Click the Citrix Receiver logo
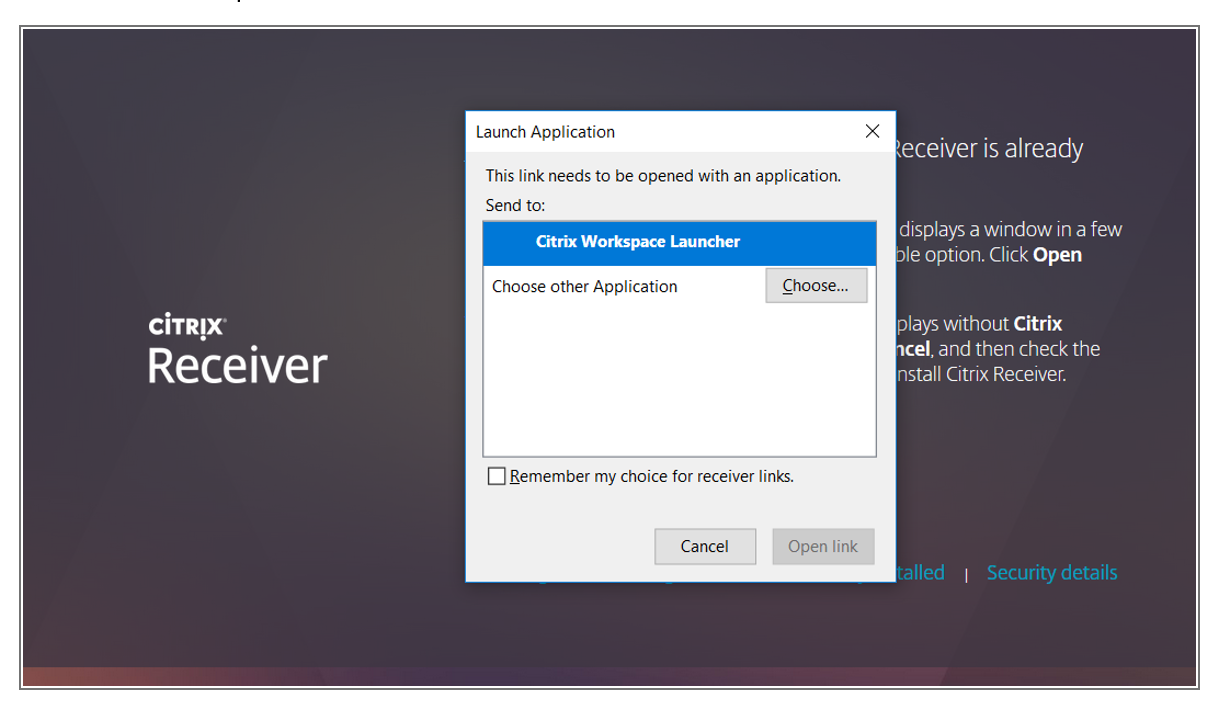The image size is (1214, 713). click(x=238, y=350)
